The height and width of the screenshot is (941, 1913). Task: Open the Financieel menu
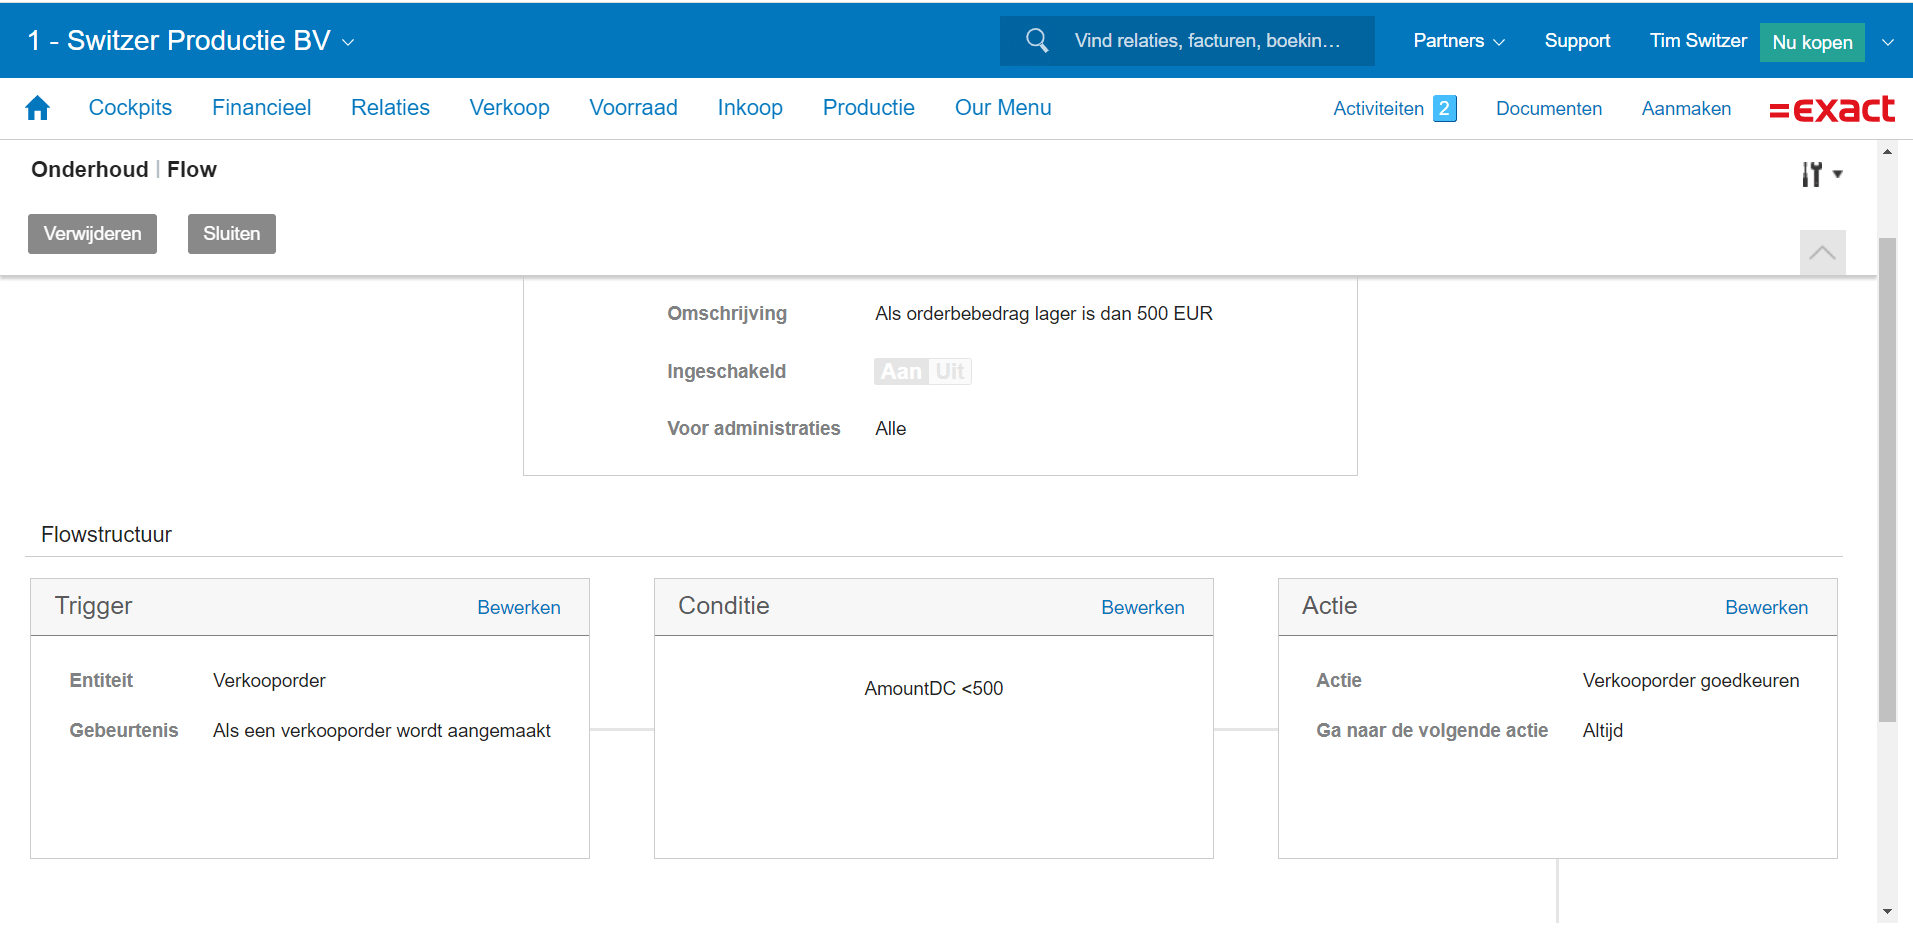pos(261,108)
